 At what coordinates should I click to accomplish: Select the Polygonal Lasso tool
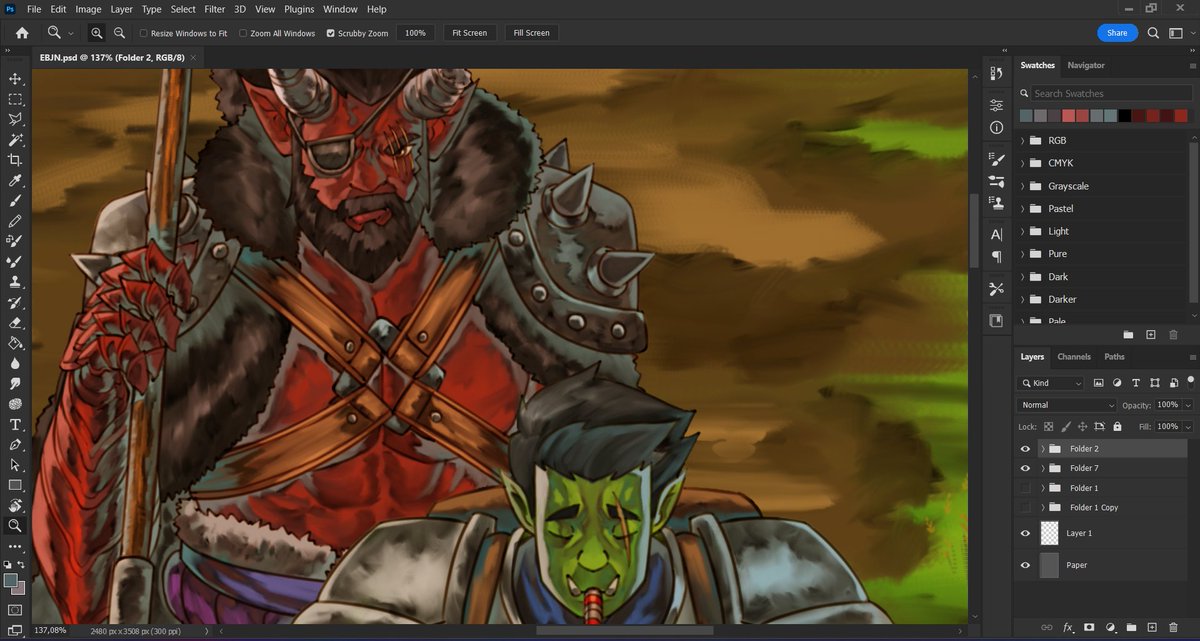pos(15,119)
